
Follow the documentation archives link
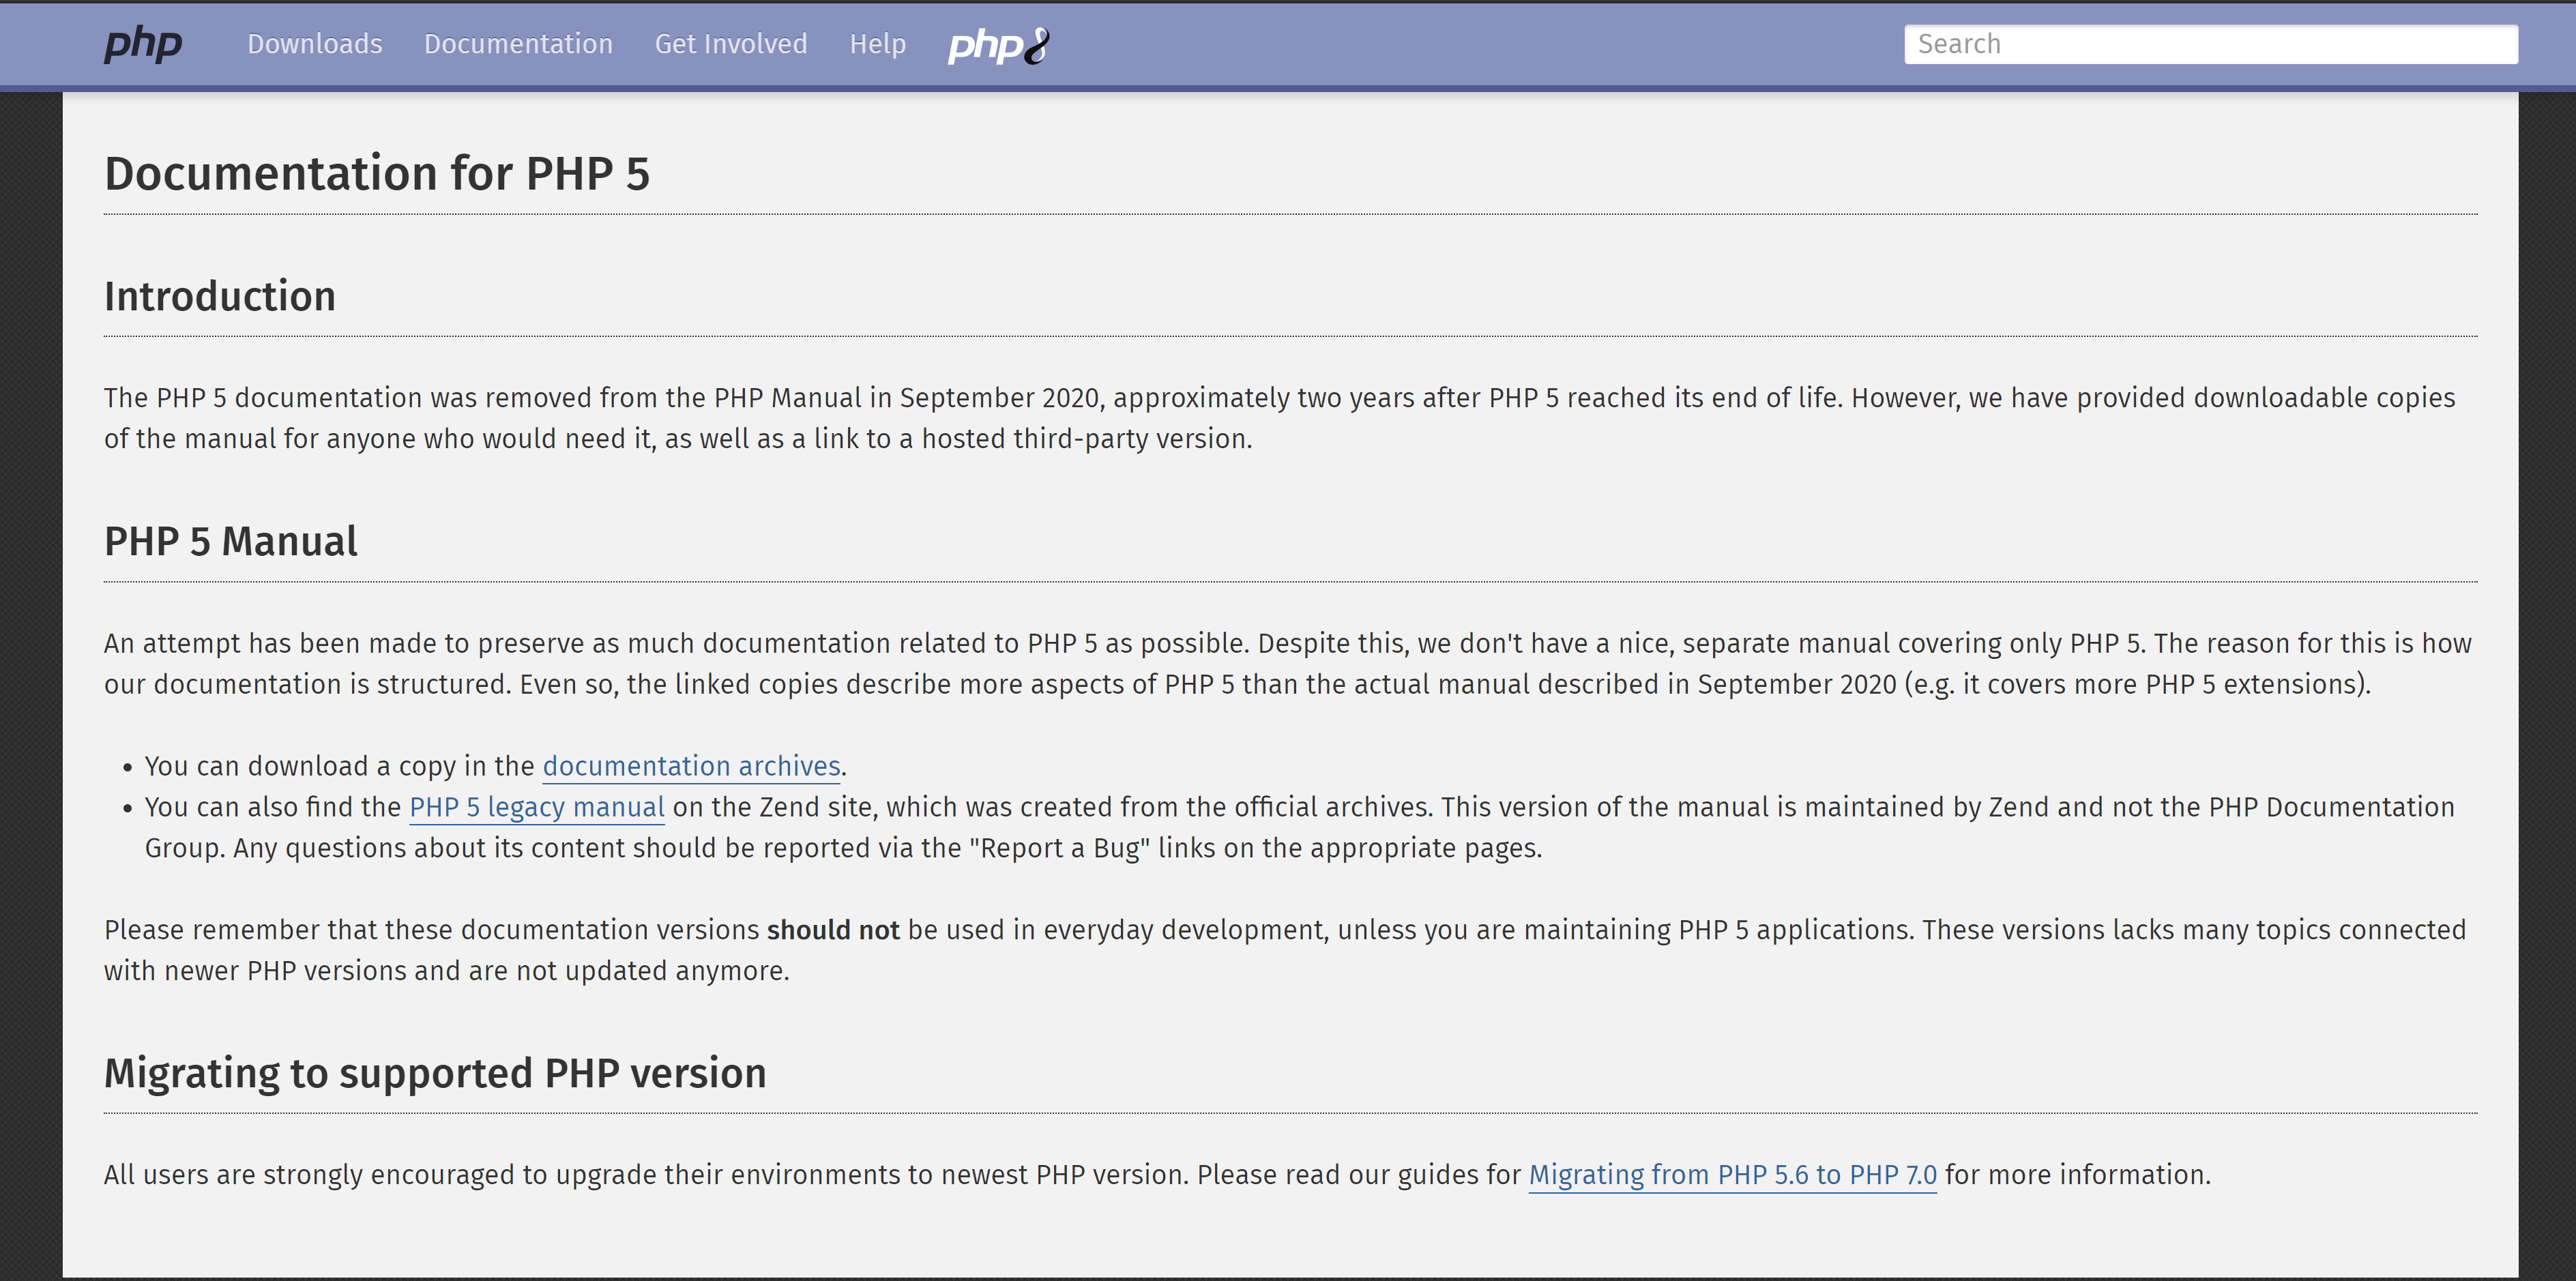[x=691, y=766]
